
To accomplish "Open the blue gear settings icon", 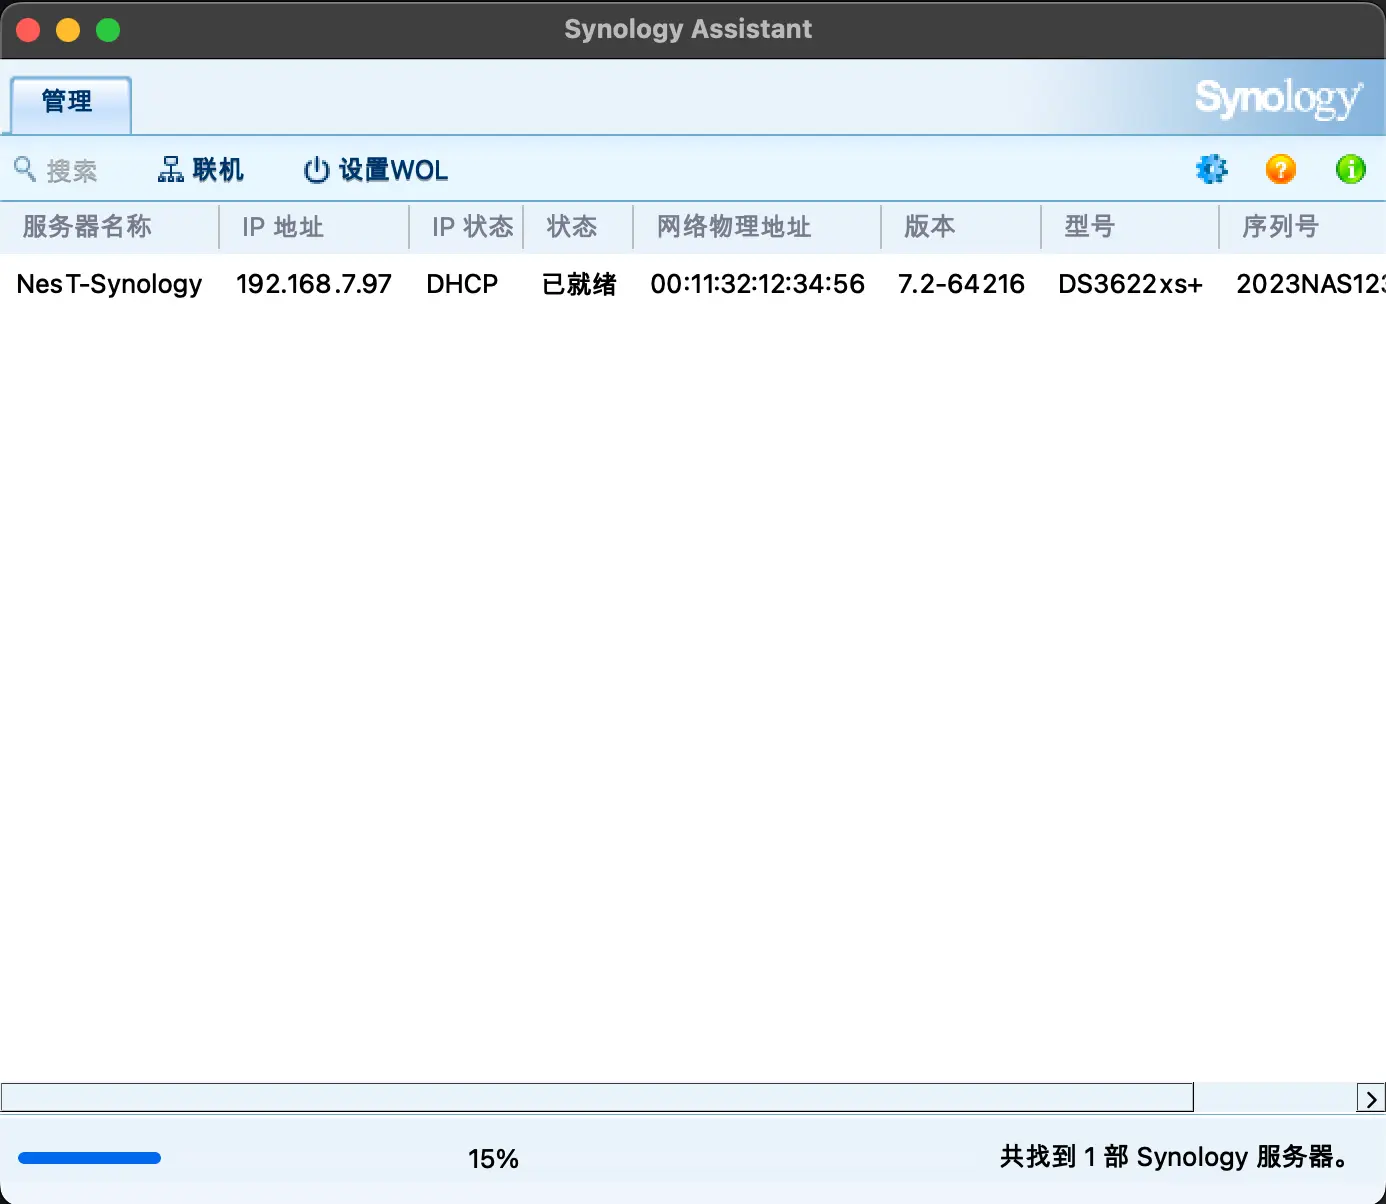I will coord(1211,169).
